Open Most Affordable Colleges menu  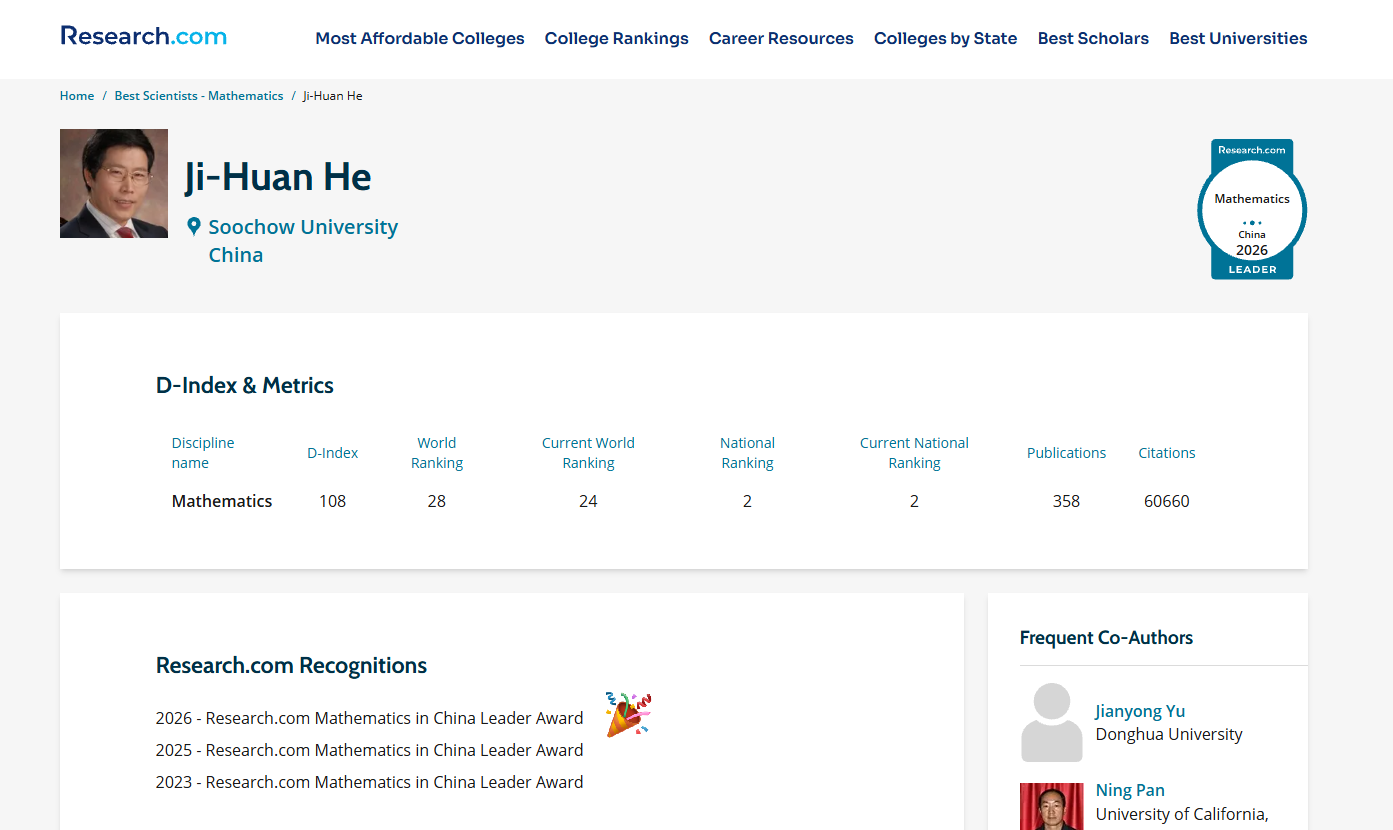(x=420, y=38)
